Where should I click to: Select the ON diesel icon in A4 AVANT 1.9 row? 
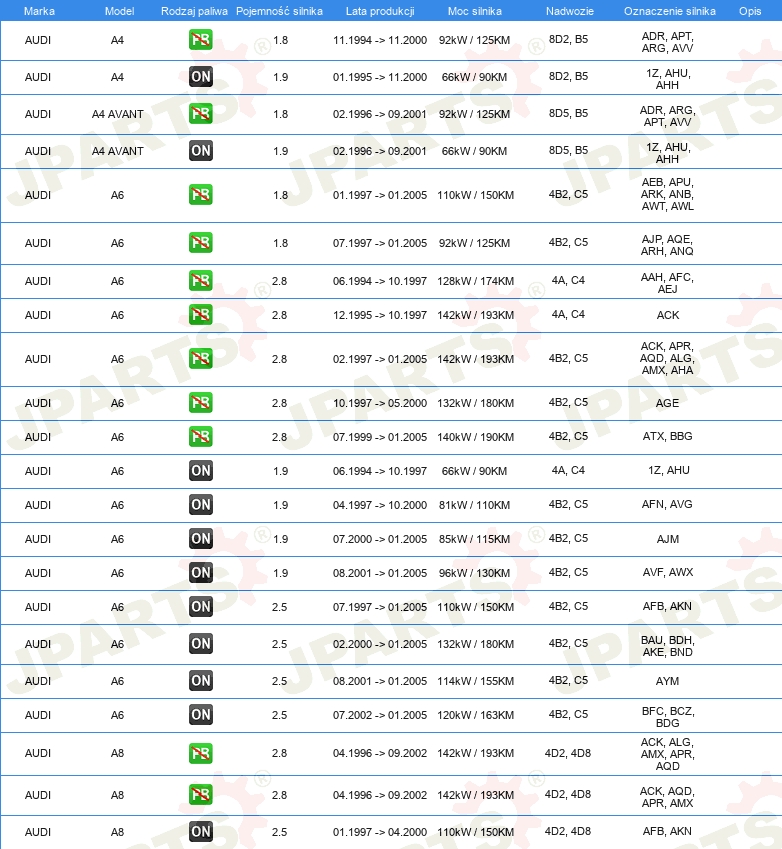coord(200,151)
